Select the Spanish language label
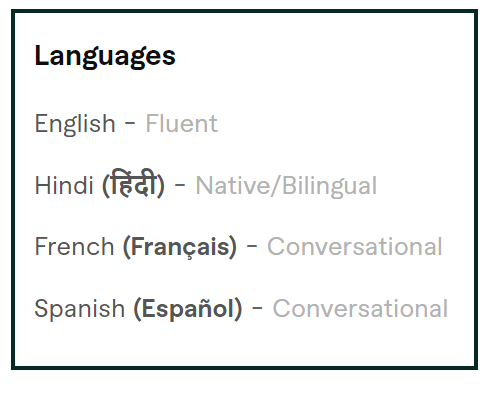 tap(80, 309)
